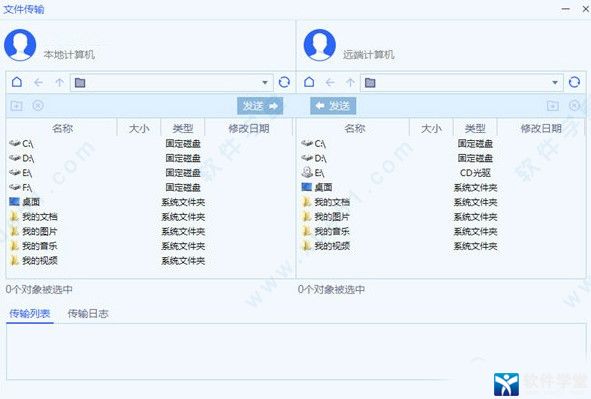The width and height of the screenshot is (591, 399).
Task: Delete selected item in local pane
Action: click(x=38, y=105)
